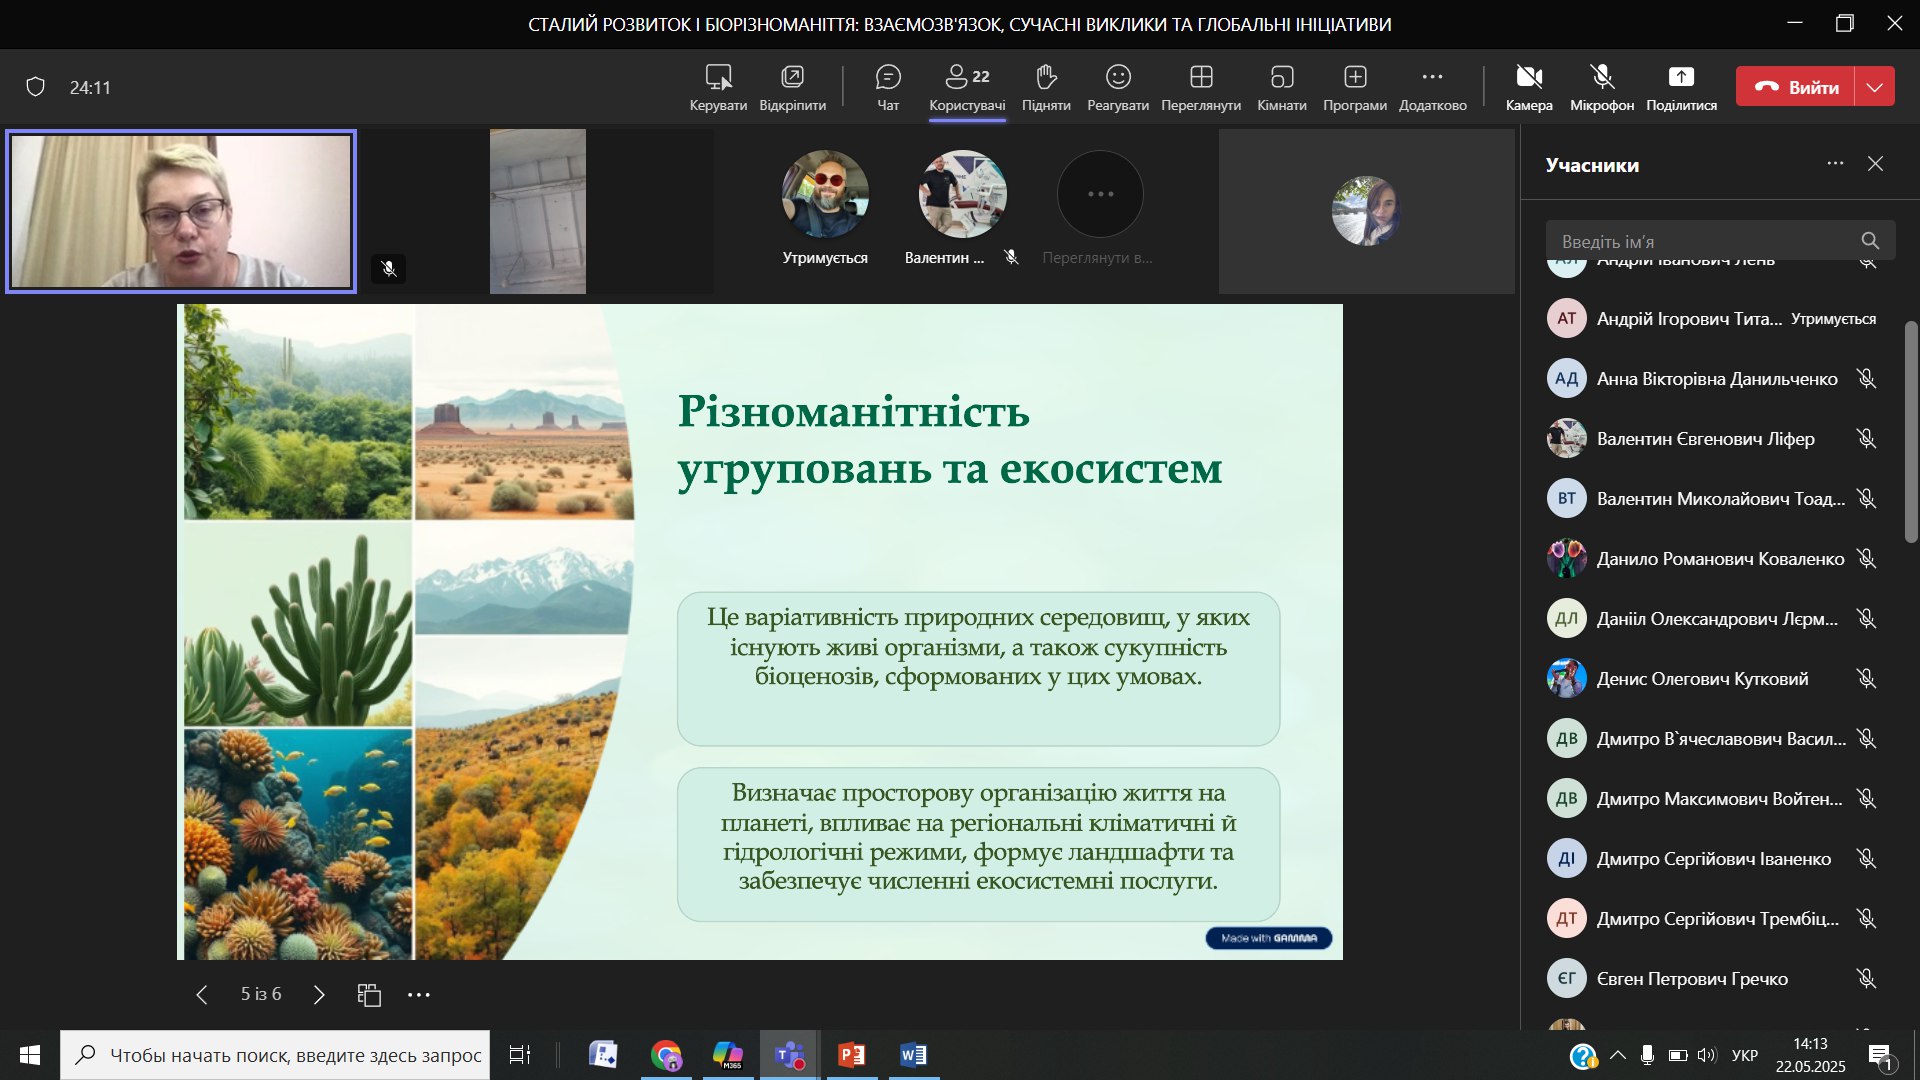This screenshot has height=1080, width=1920.
Task: Go to next slide arrow
Action: click(x=319, y=994)
